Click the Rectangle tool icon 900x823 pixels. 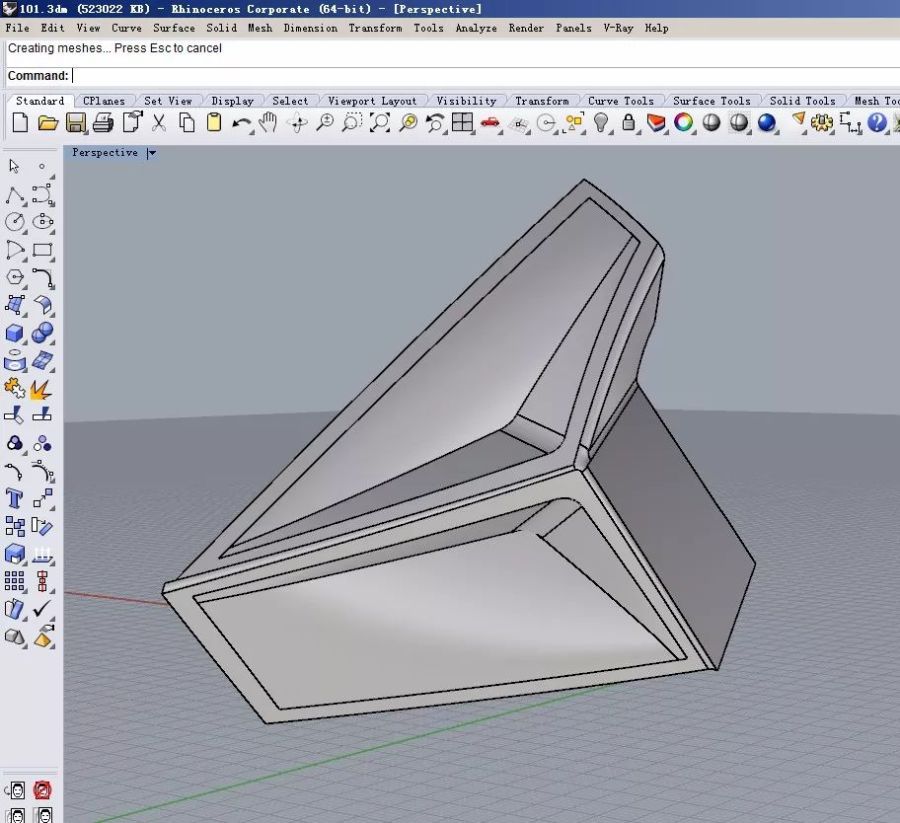42,250
